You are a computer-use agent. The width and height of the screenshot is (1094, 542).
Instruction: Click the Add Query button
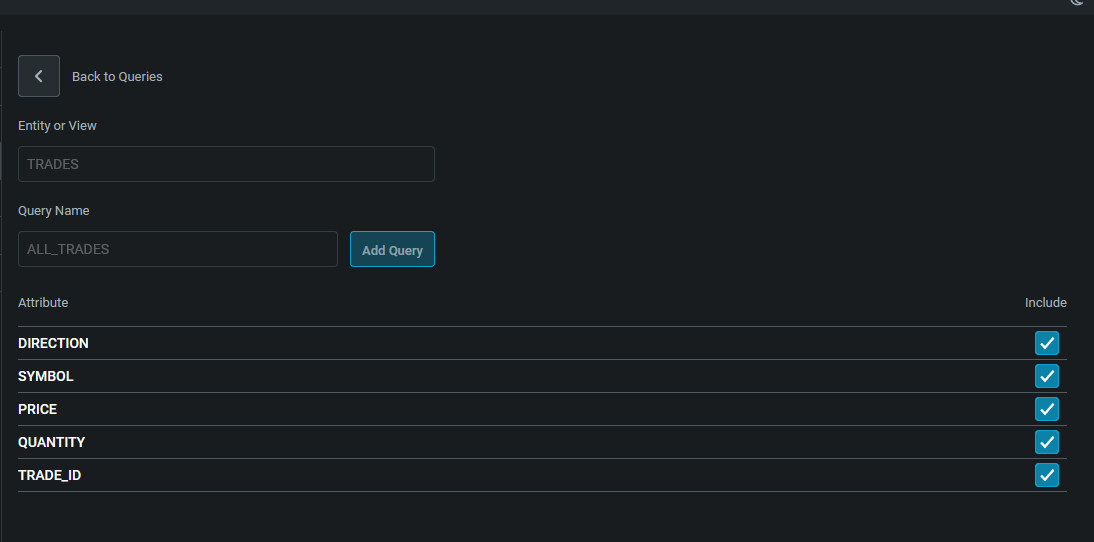click(392, 249)
